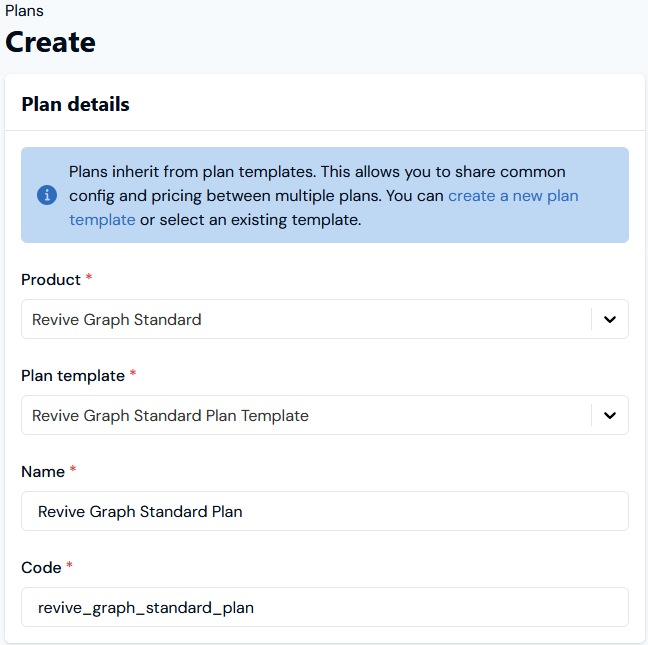Click into the Code input field

pos(325,607)
